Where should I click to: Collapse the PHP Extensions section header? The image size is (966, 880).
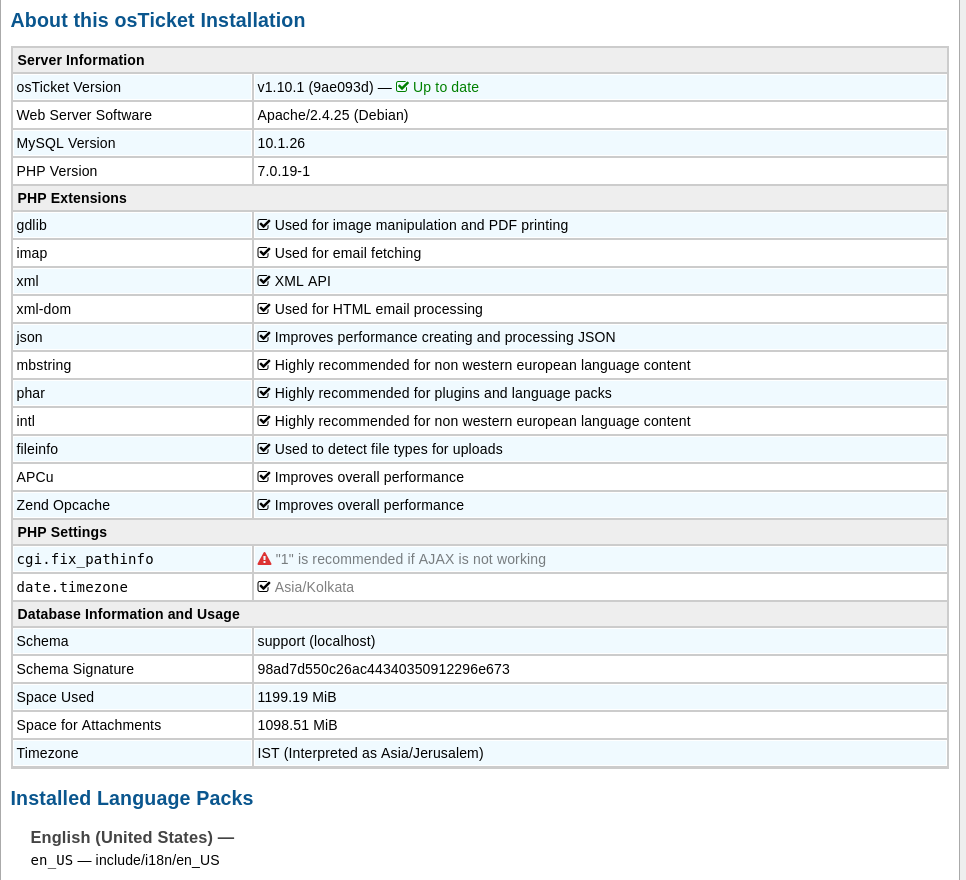71,197
